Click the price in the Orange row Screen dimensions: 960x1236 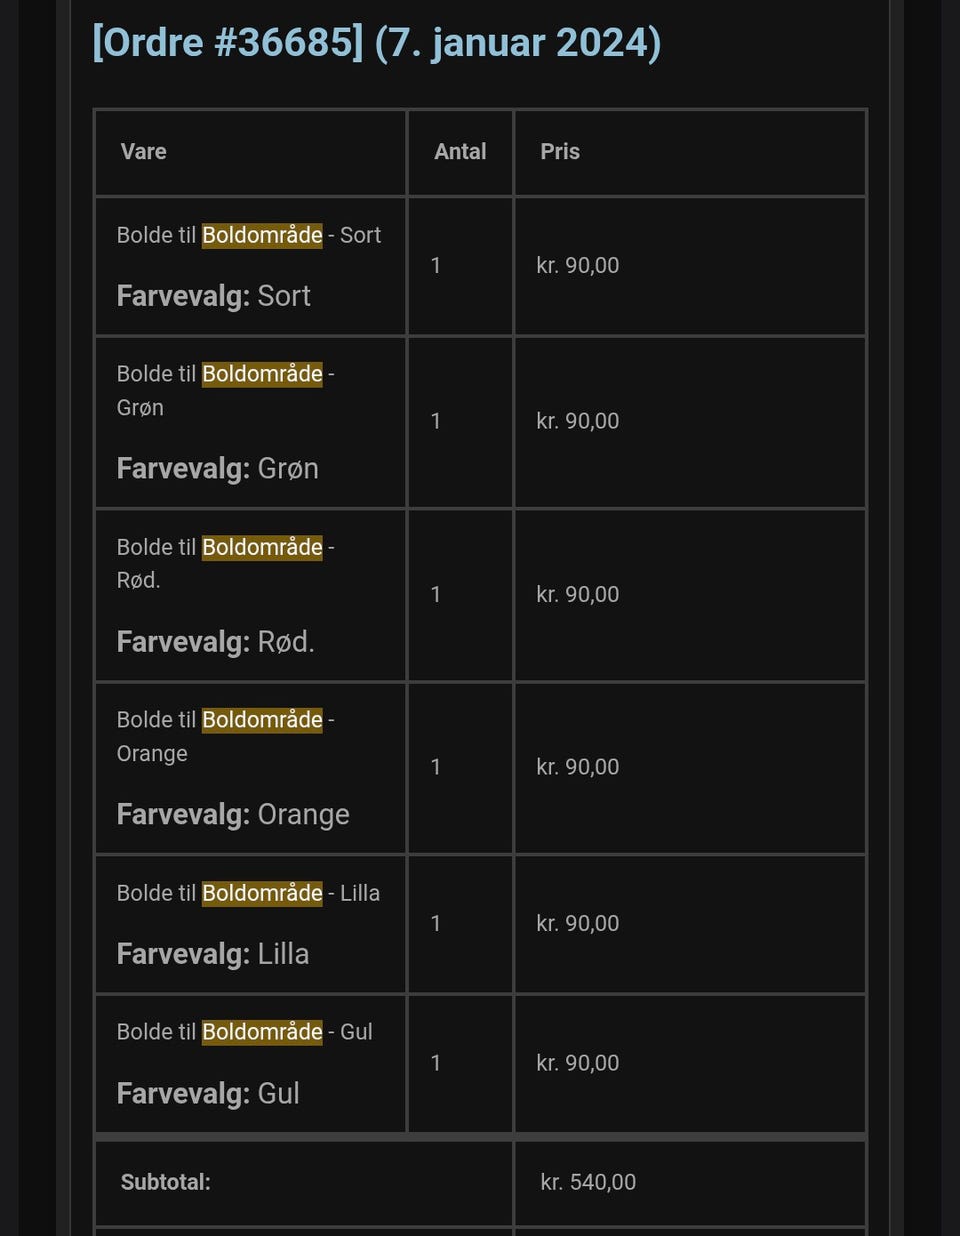pos(577,767)
